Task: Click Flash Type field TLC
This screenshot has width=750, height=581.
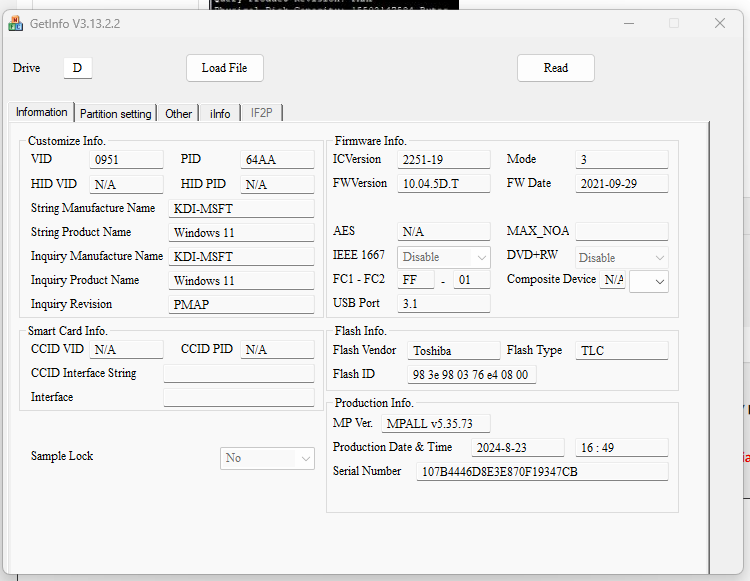Action: pos(622,351)
